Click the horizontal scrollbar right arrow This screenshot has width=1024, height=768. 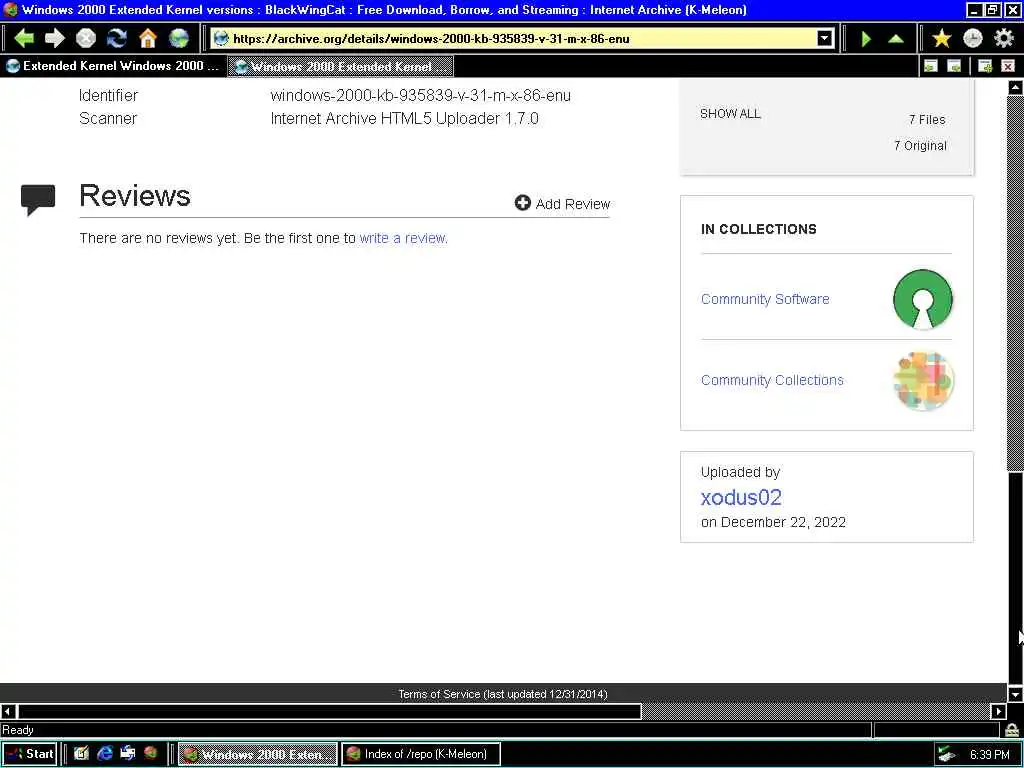pyautogui.click(x=999, y=711)
